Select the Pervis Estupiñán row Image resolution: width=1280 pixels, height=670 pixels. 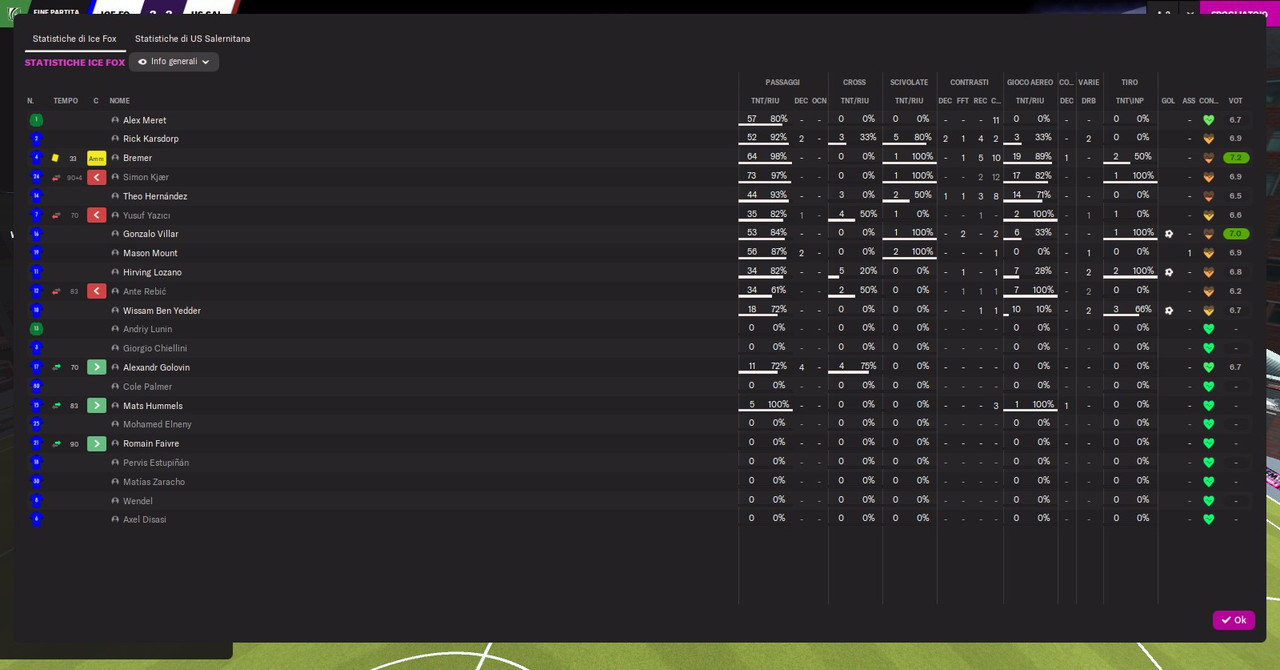point(640,462)
